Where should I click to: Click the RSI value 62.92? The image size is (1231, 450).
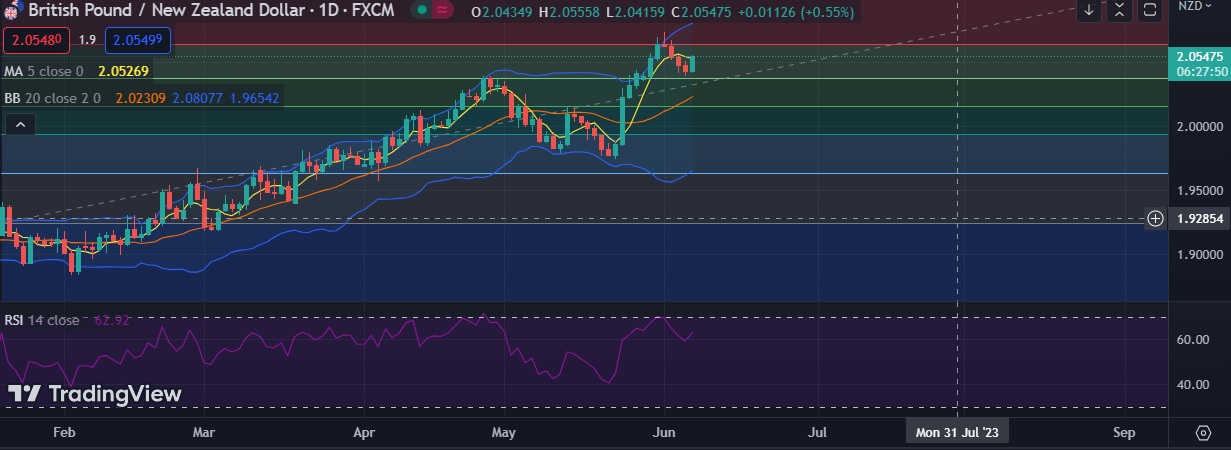[x=112, y=320]
